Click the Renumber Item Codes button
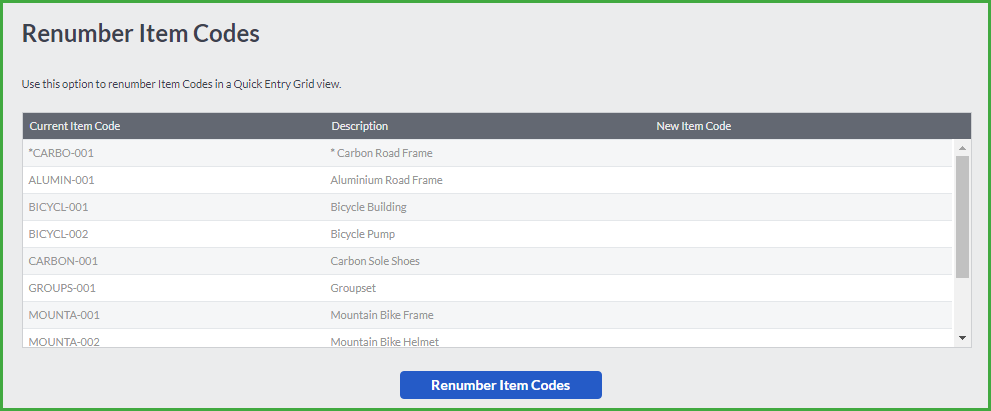Viewport: 991px width, 411px height. [501, 385]
